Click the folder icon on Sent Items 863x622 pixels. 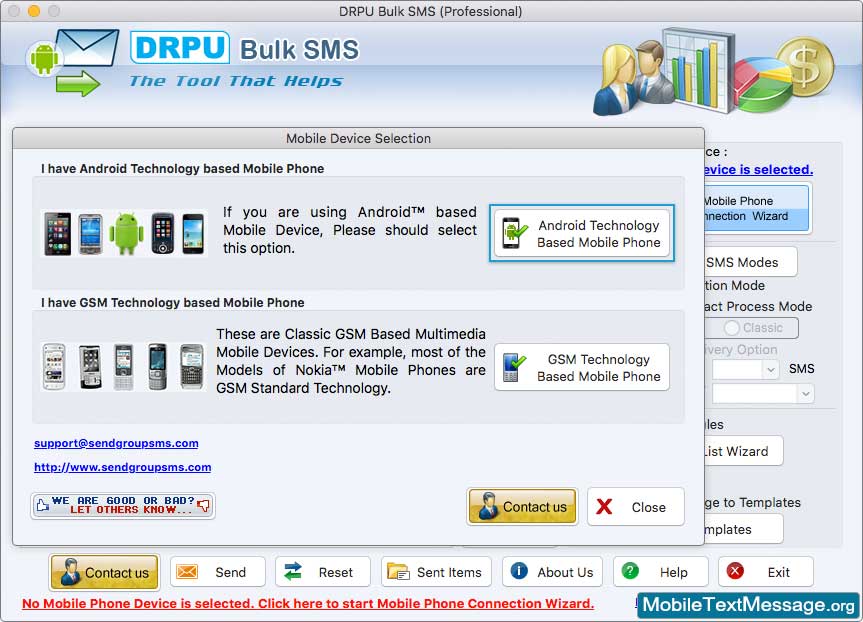click(398, 571)
